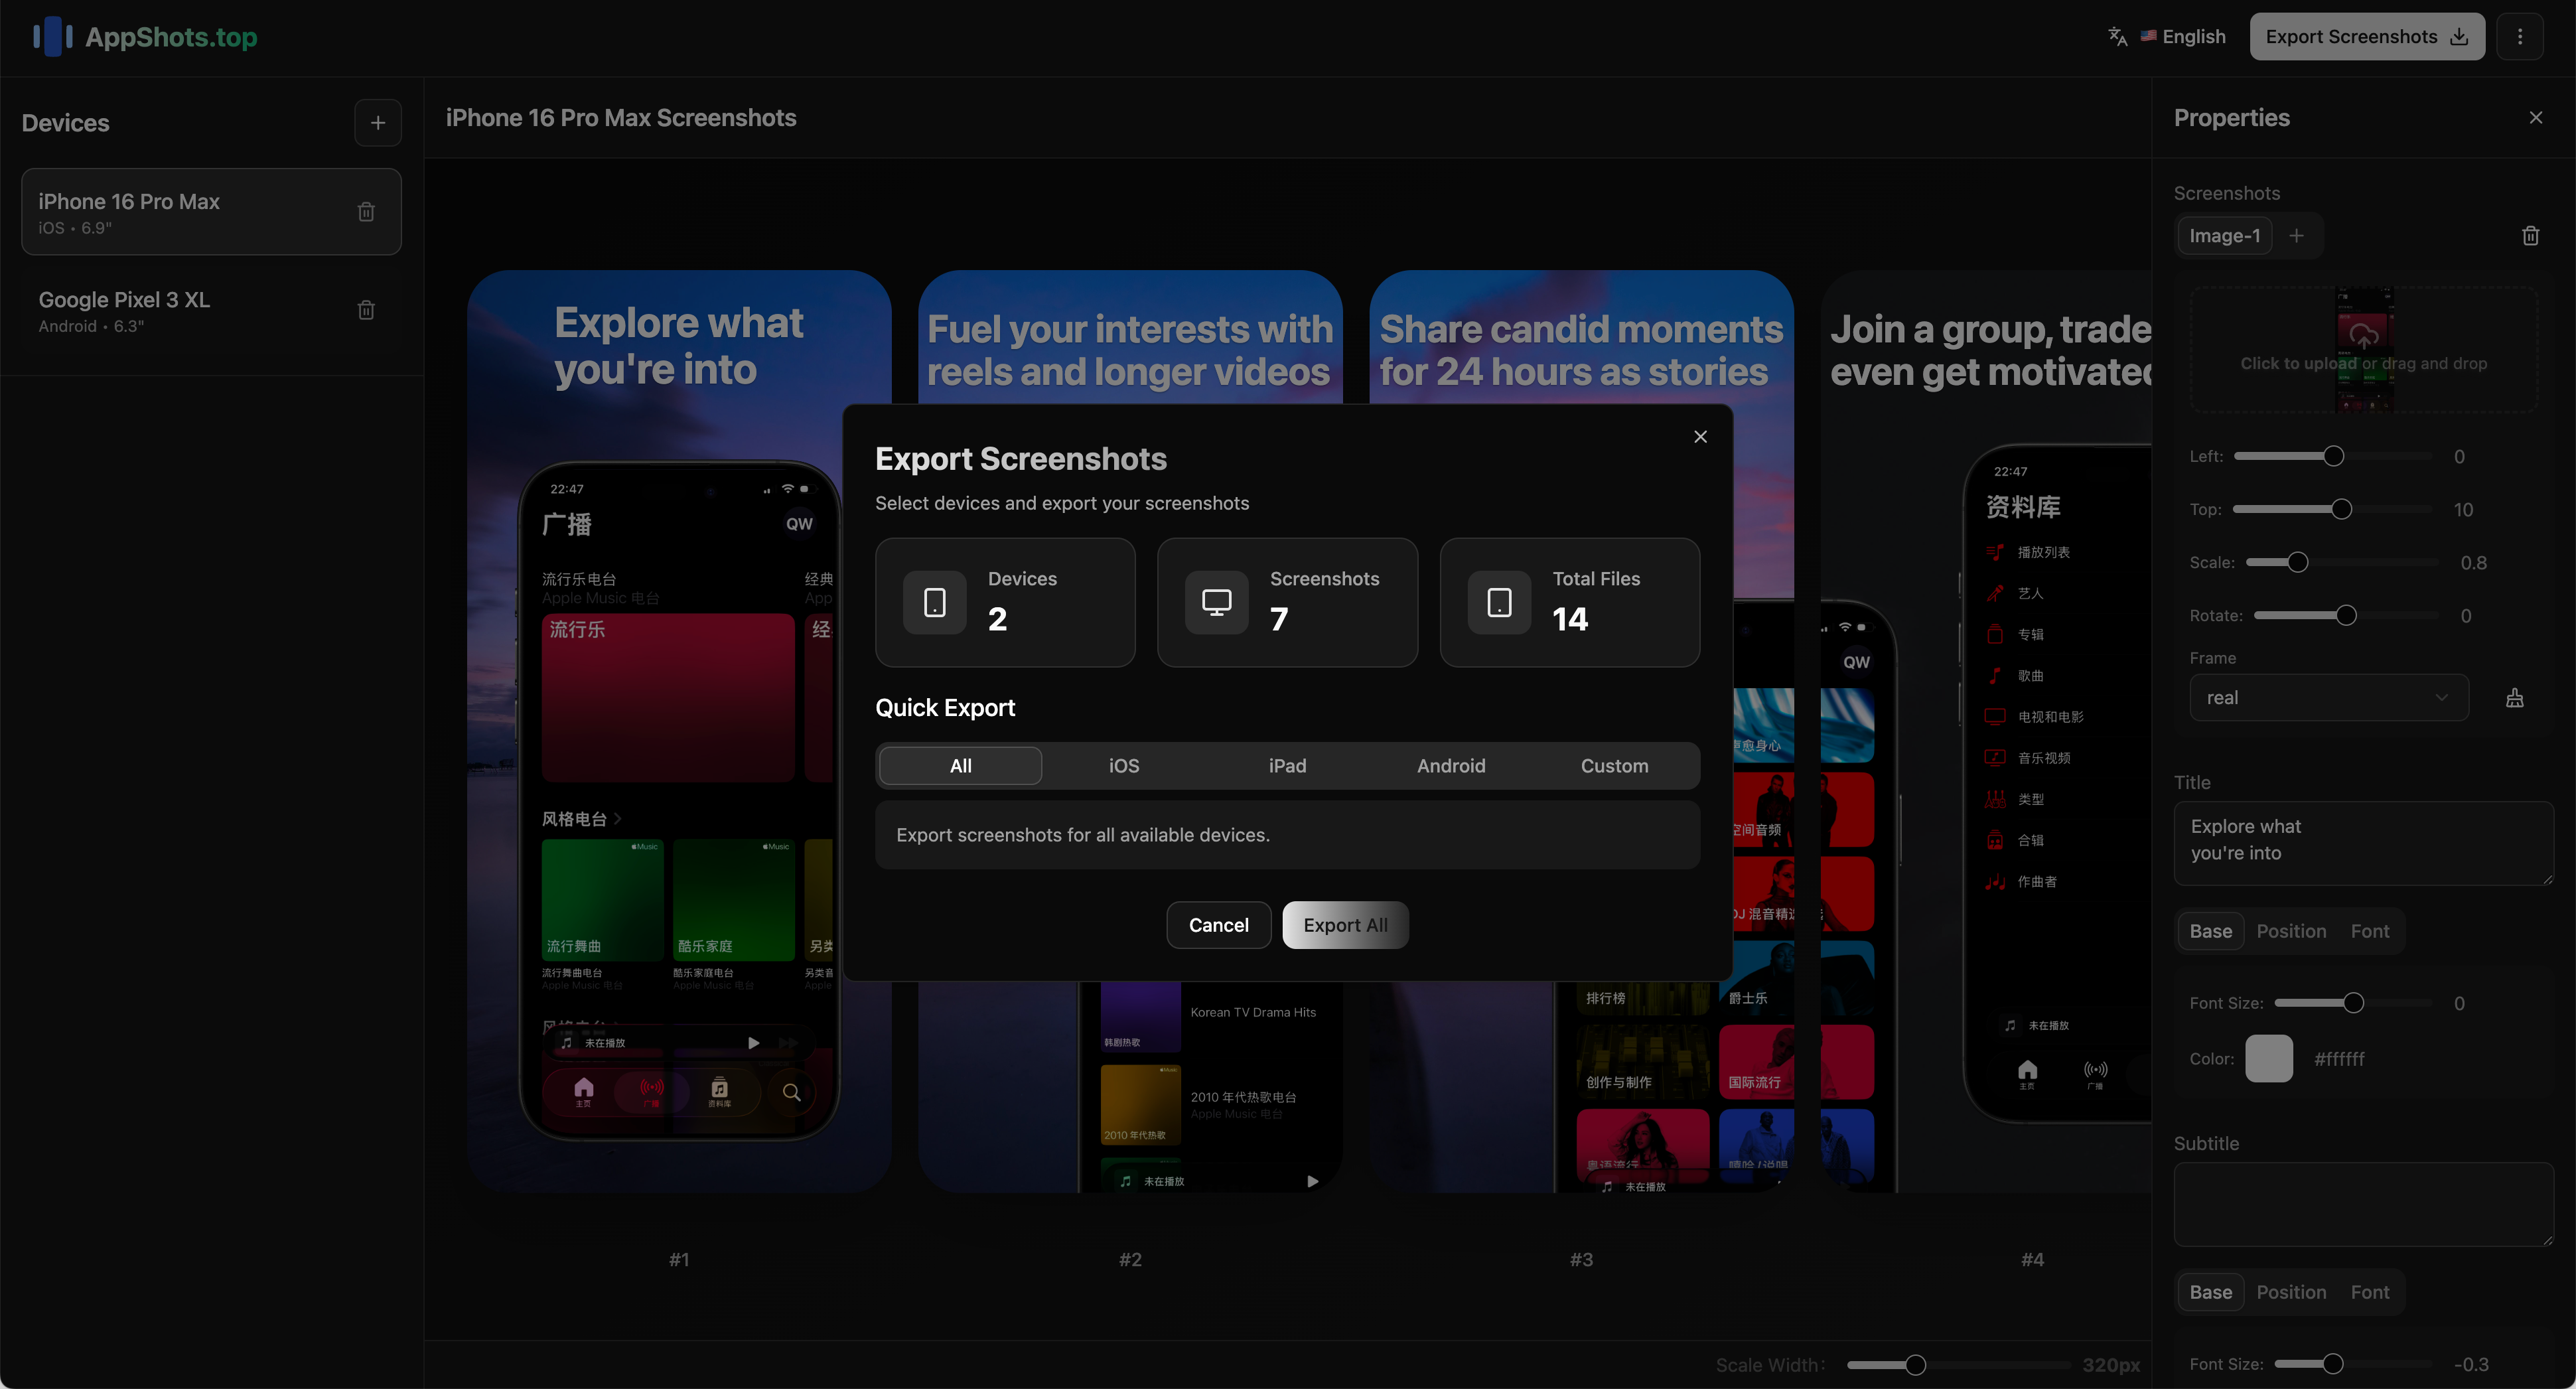Adjust the Rotate slider

coord(2347,615)
